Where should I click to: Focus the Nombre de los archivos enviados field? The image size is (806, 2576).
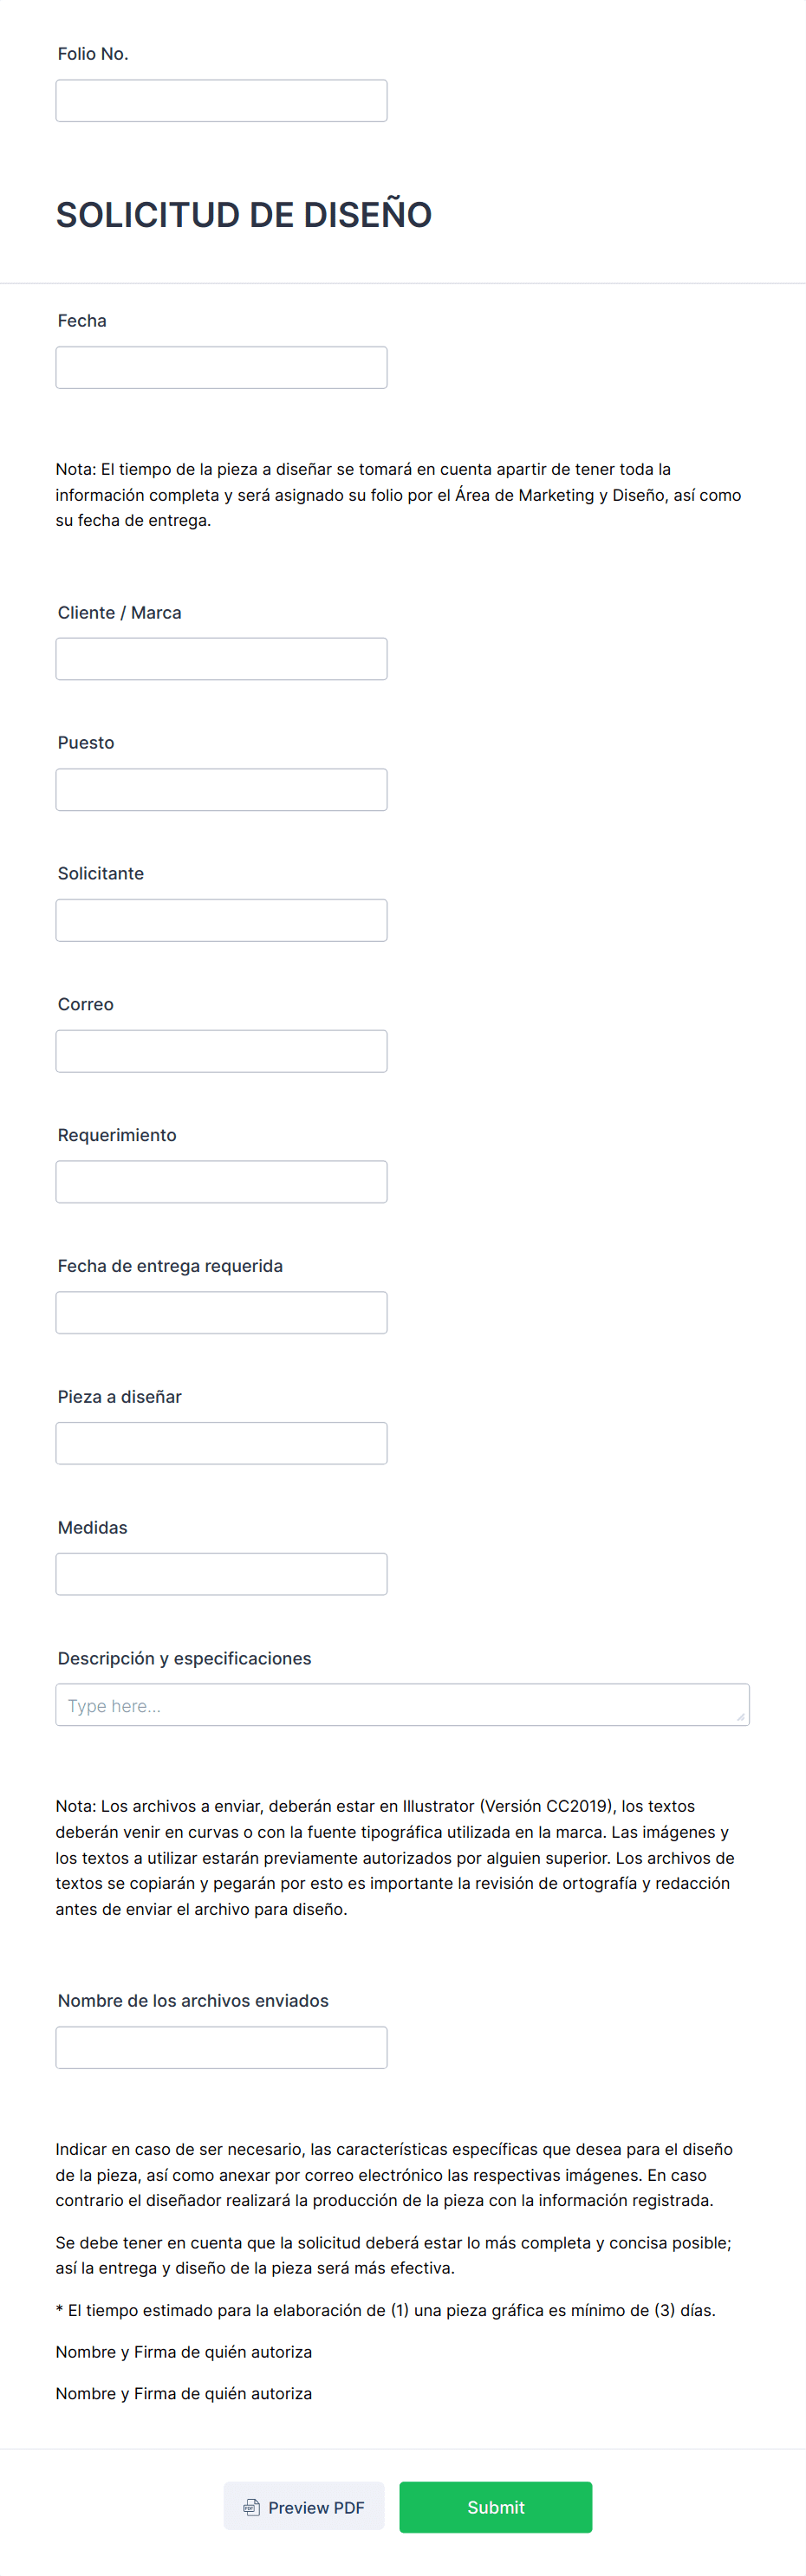[221, 2047]
